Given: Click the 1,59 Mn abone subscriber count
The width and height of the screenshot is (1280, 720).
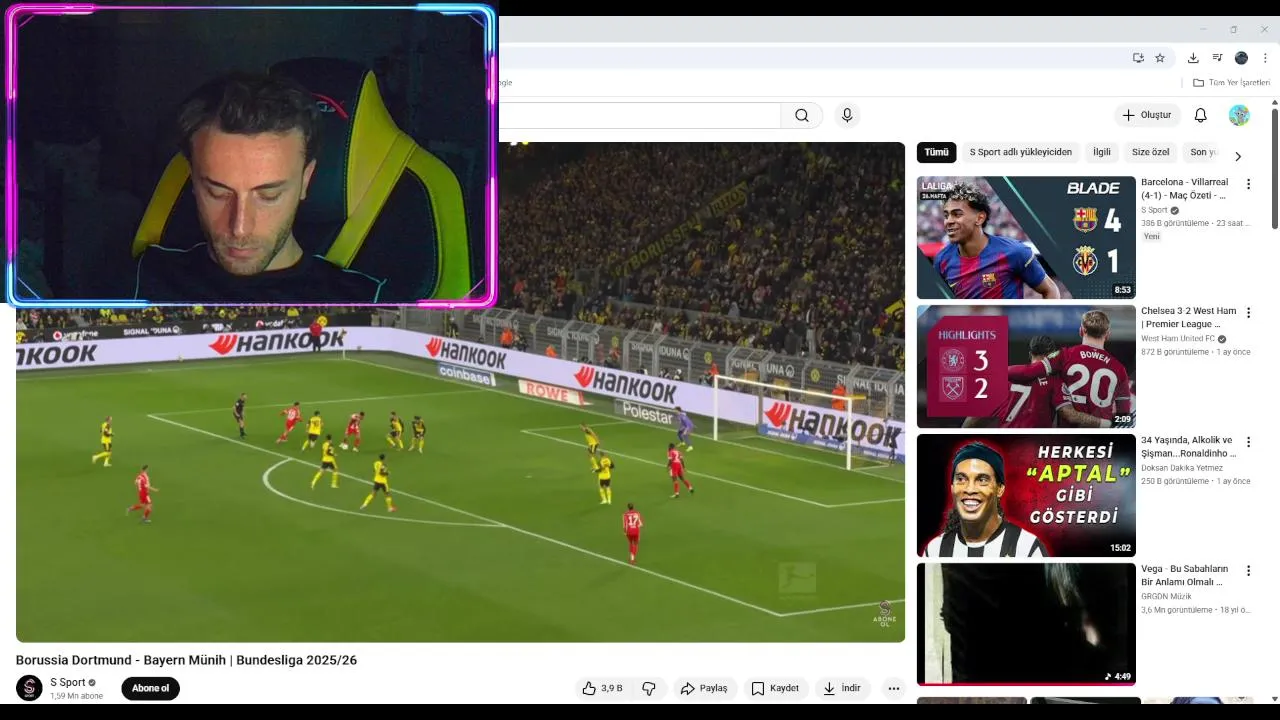Looking at the screenshot, I should coord(76,696).
